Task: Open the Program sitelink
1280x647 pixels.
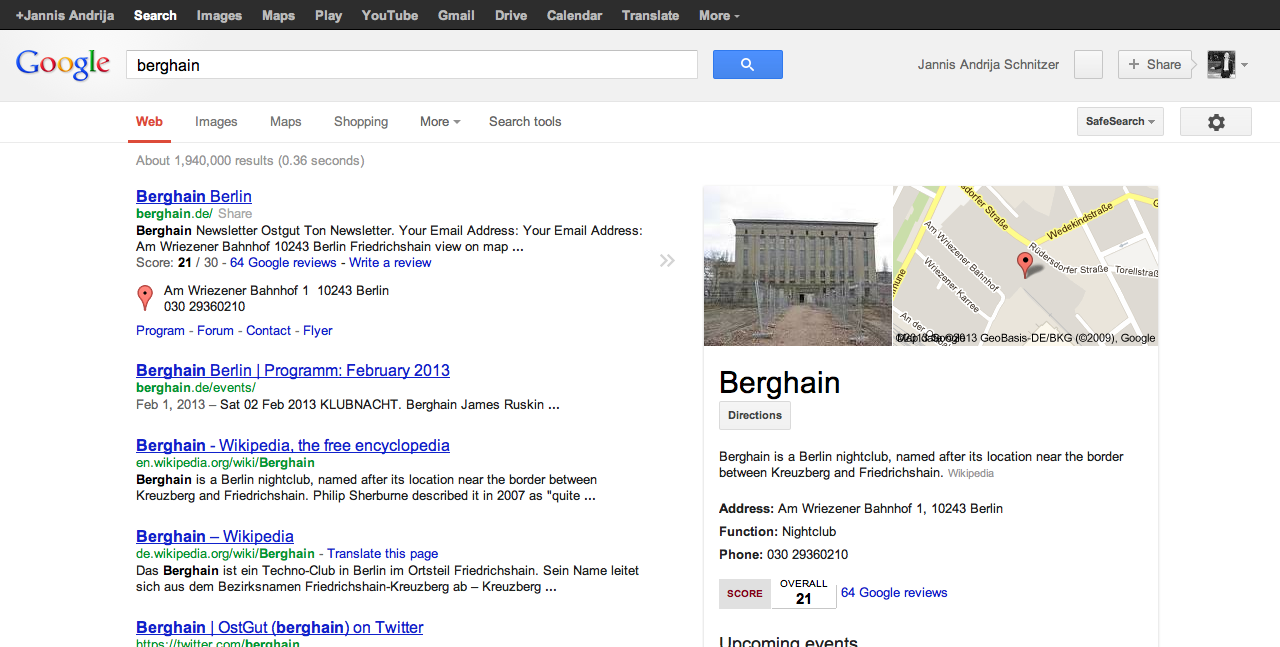Action: (160, 331)
